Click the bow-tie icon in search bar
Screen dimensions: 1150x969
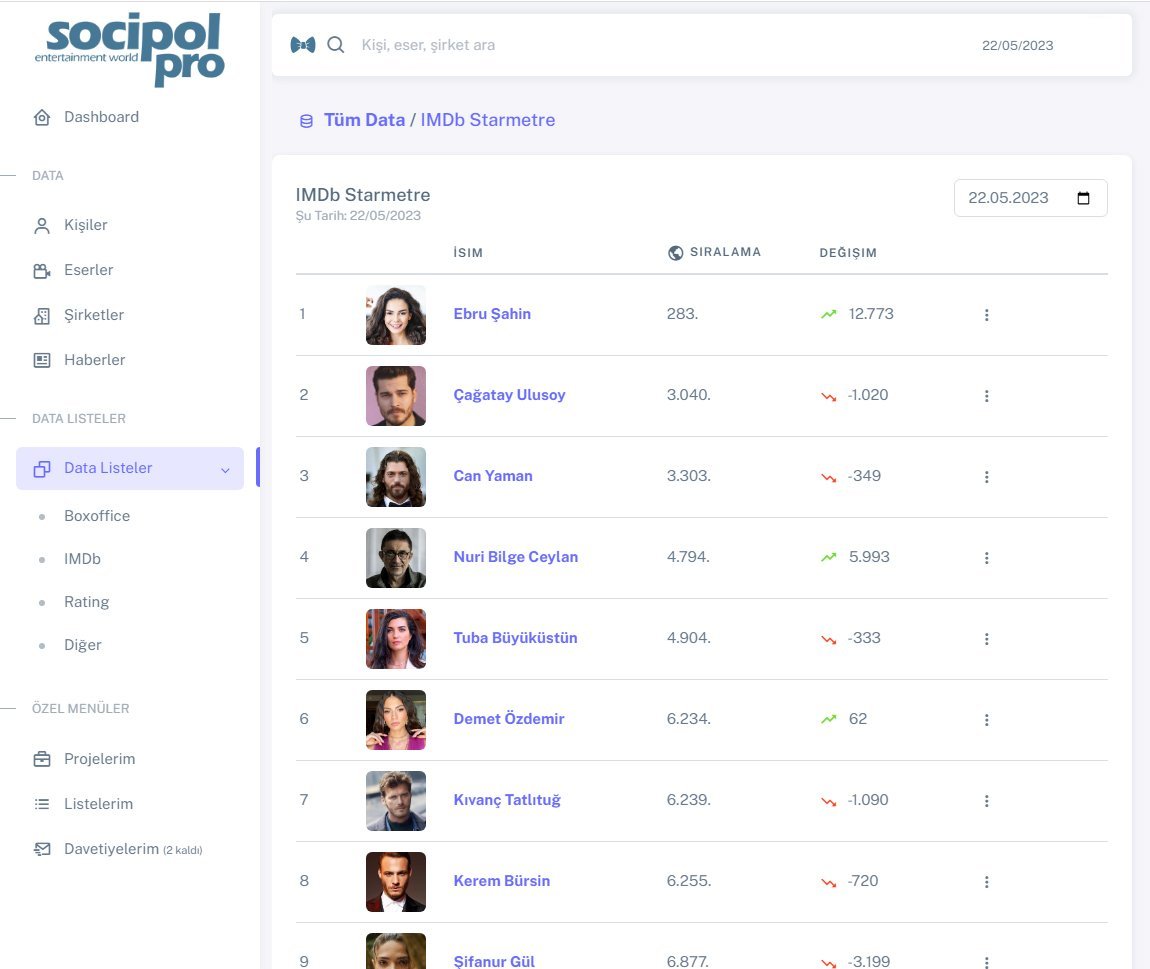[x=302, y=45]
